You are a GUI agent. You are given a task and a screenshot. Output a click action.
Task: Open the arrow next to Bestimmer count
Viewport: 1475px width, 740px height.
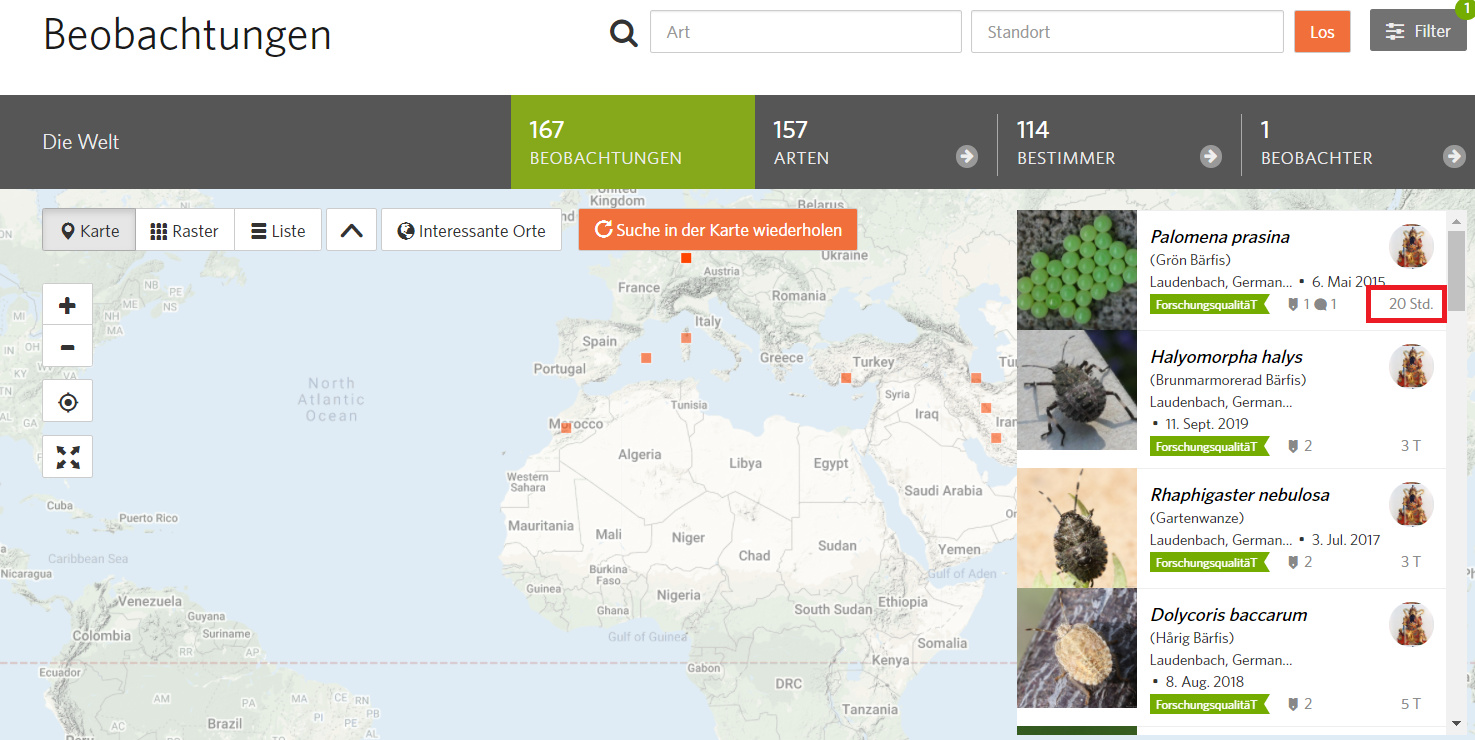(1210, 156)
